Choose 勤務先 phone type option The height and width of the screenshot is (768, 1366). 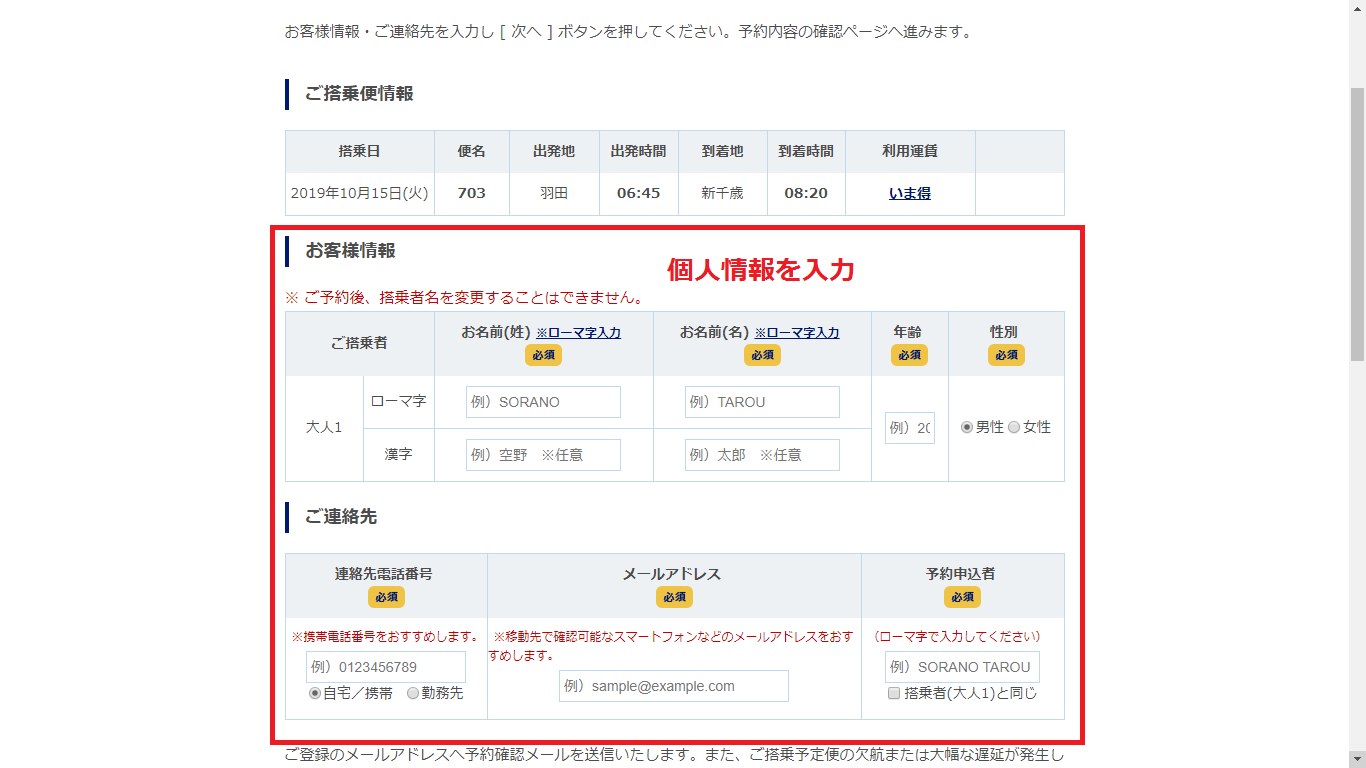(x=413, y=693)
